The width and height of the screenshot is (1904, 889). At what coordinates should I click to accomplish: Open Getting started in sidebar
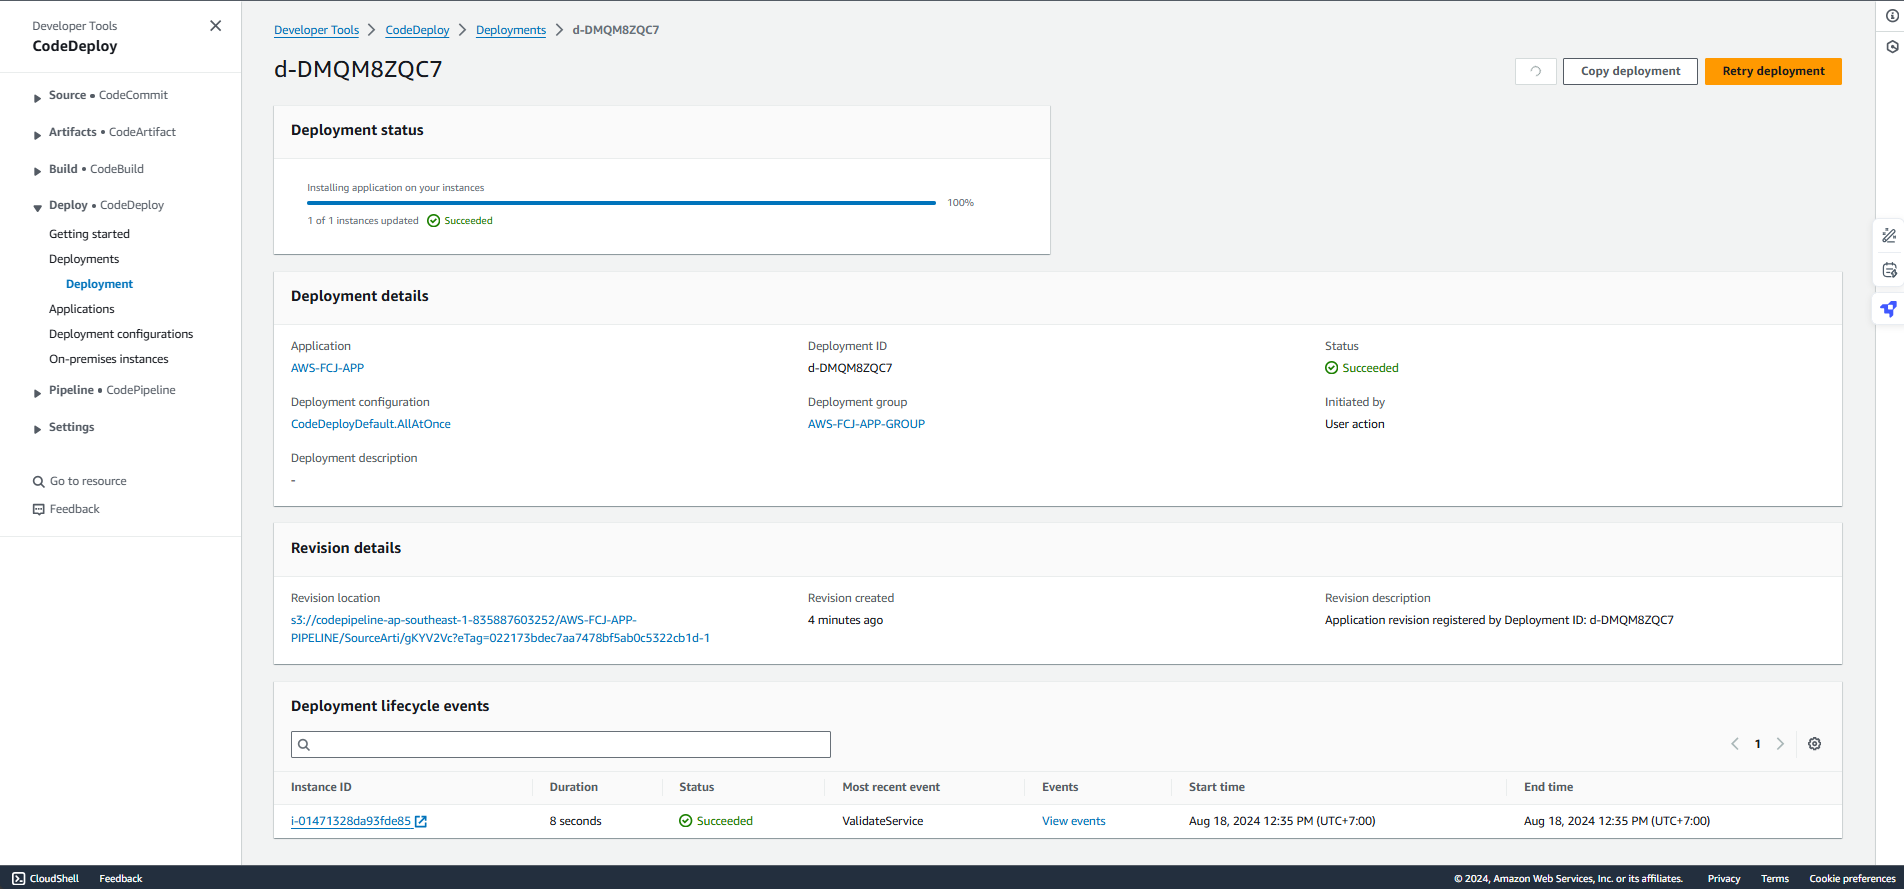click(89, 234)
